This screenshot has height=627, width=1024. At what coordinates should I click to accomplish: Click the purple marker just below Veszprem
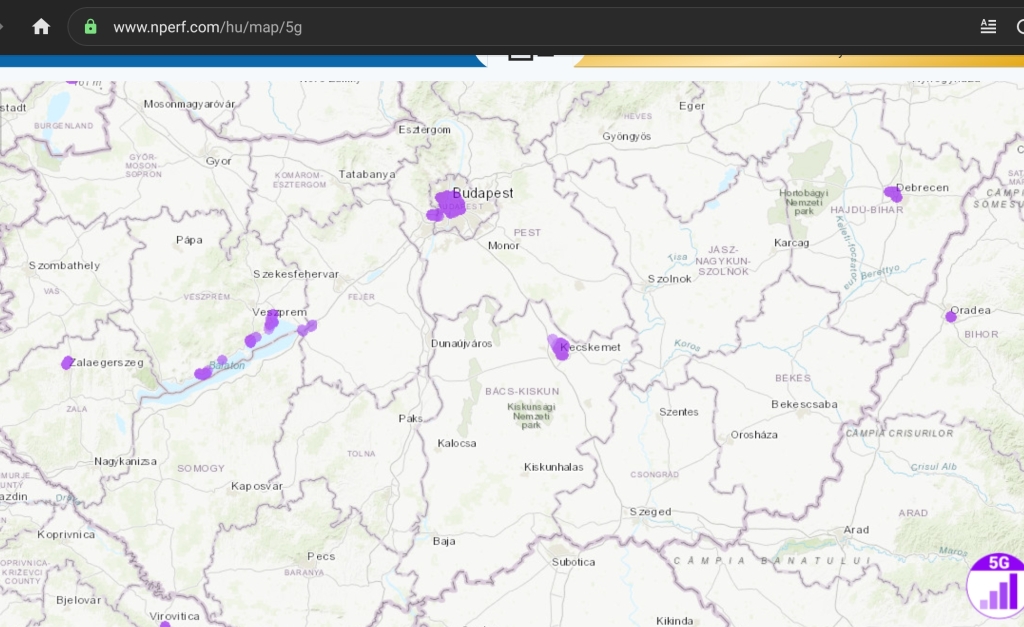[x=271, y=321]
